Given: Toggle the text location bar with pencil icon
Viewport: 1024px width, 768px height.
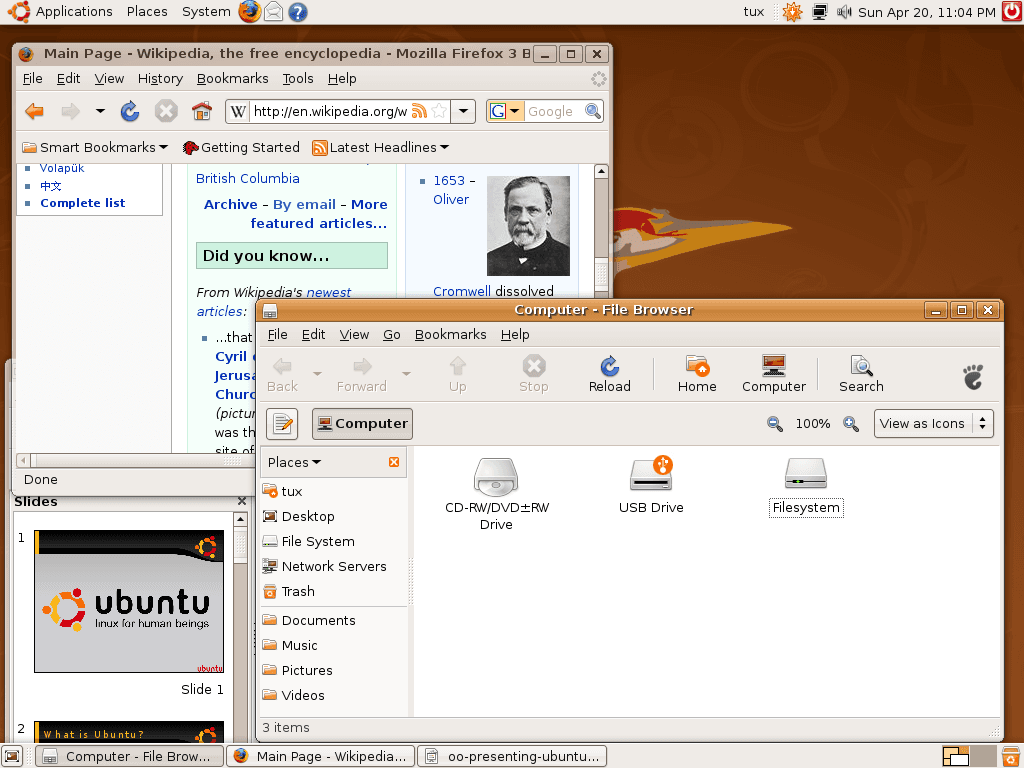Looking at the screenshot, I should click(x=282, y=423).
